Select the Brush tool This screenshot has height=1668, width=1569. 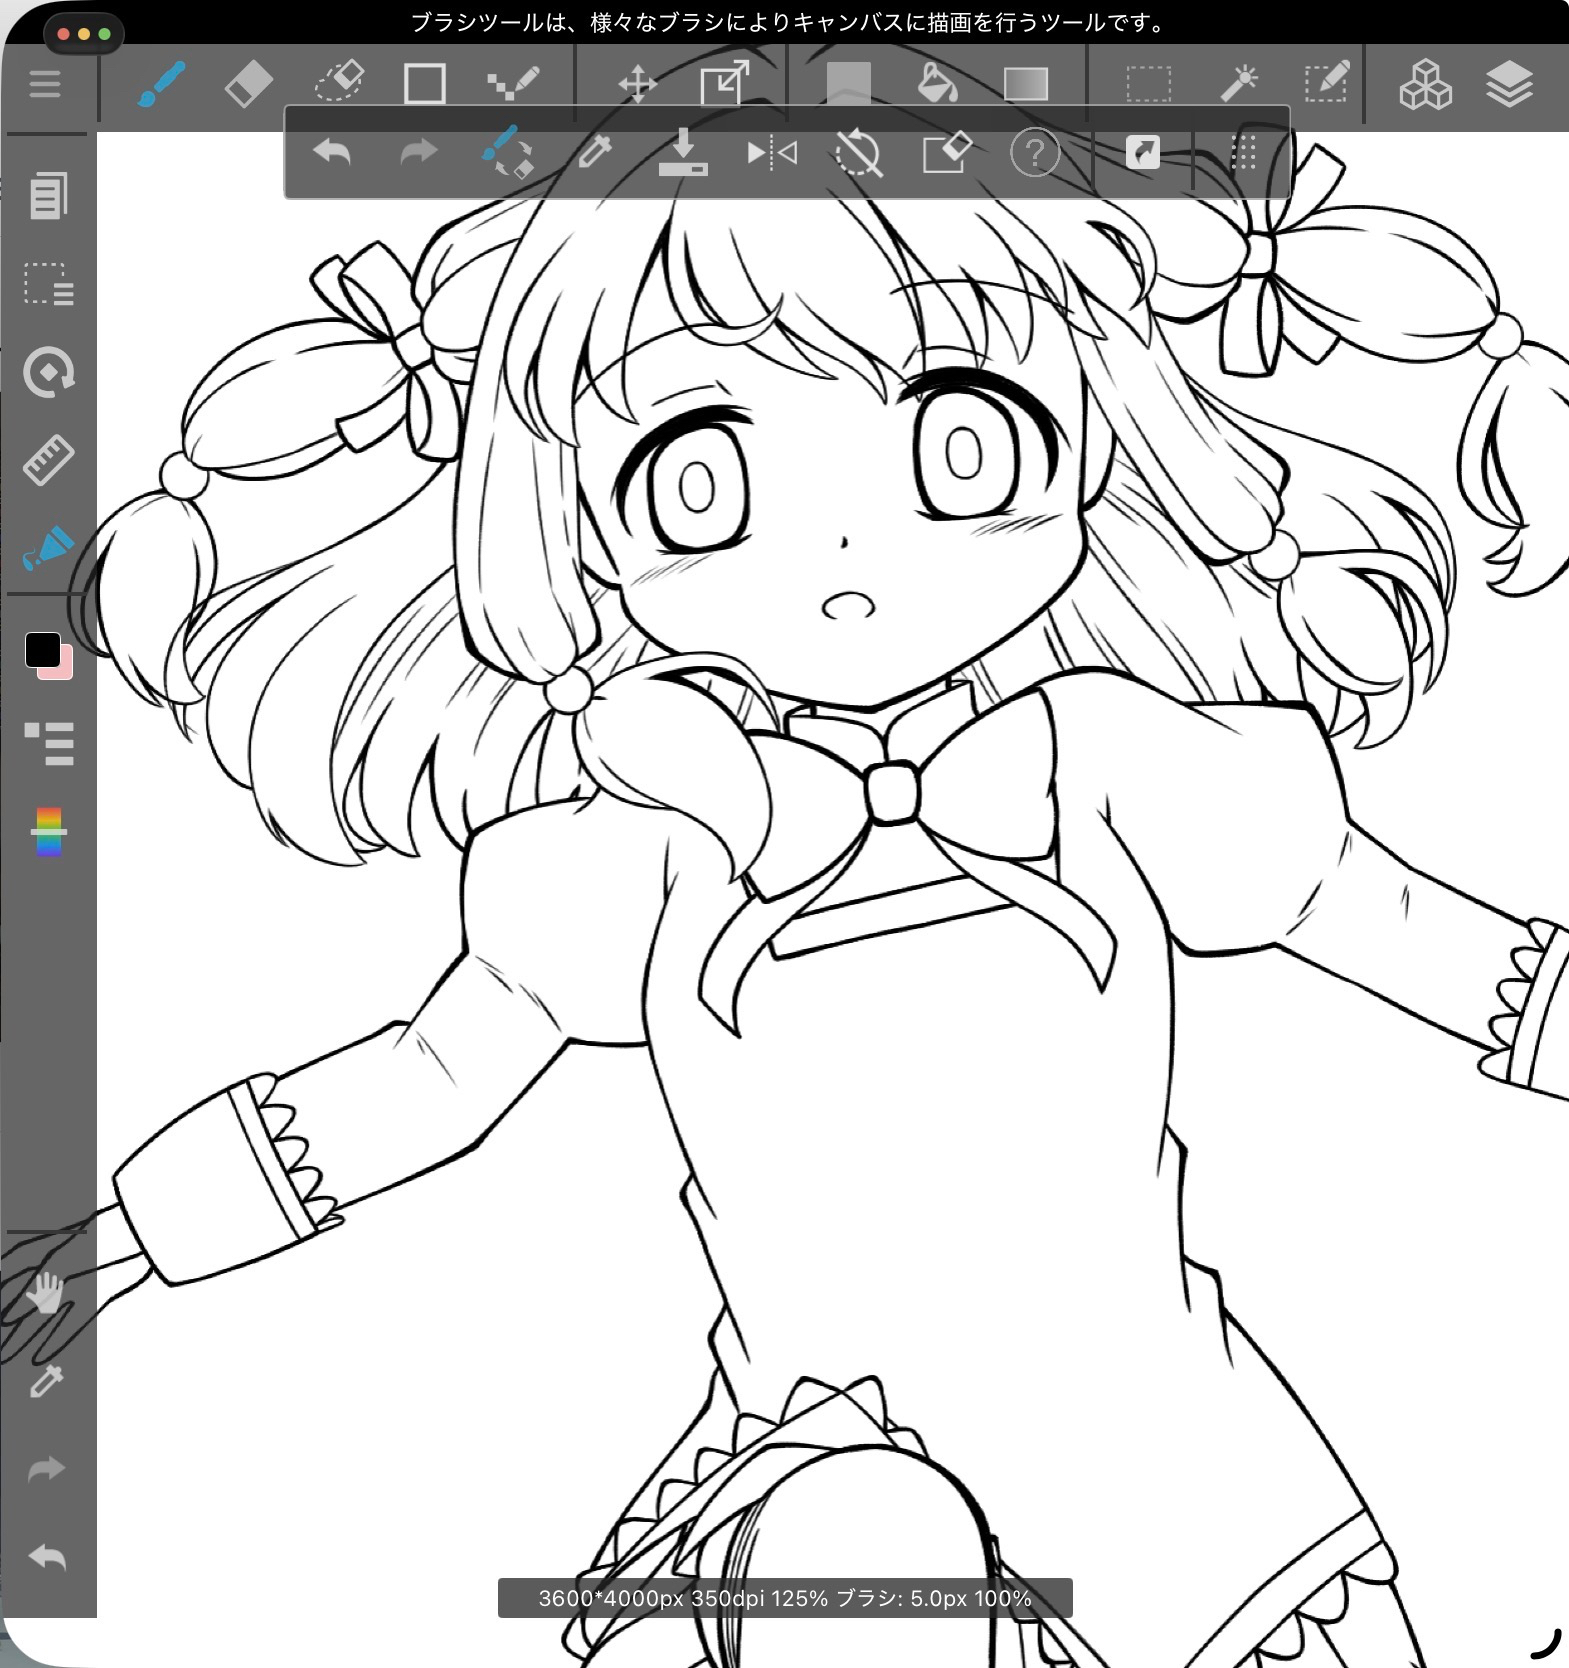[160, 84]
